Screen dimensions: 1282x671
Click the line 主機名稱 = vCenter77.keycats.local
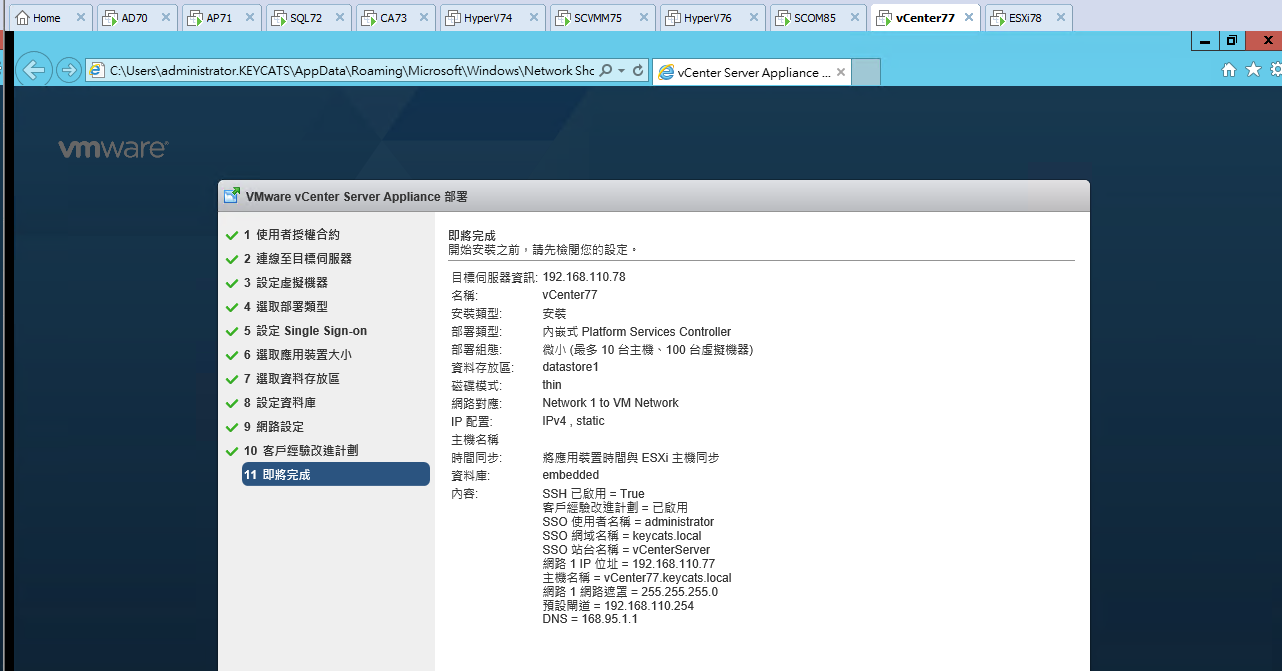point(637,578)
